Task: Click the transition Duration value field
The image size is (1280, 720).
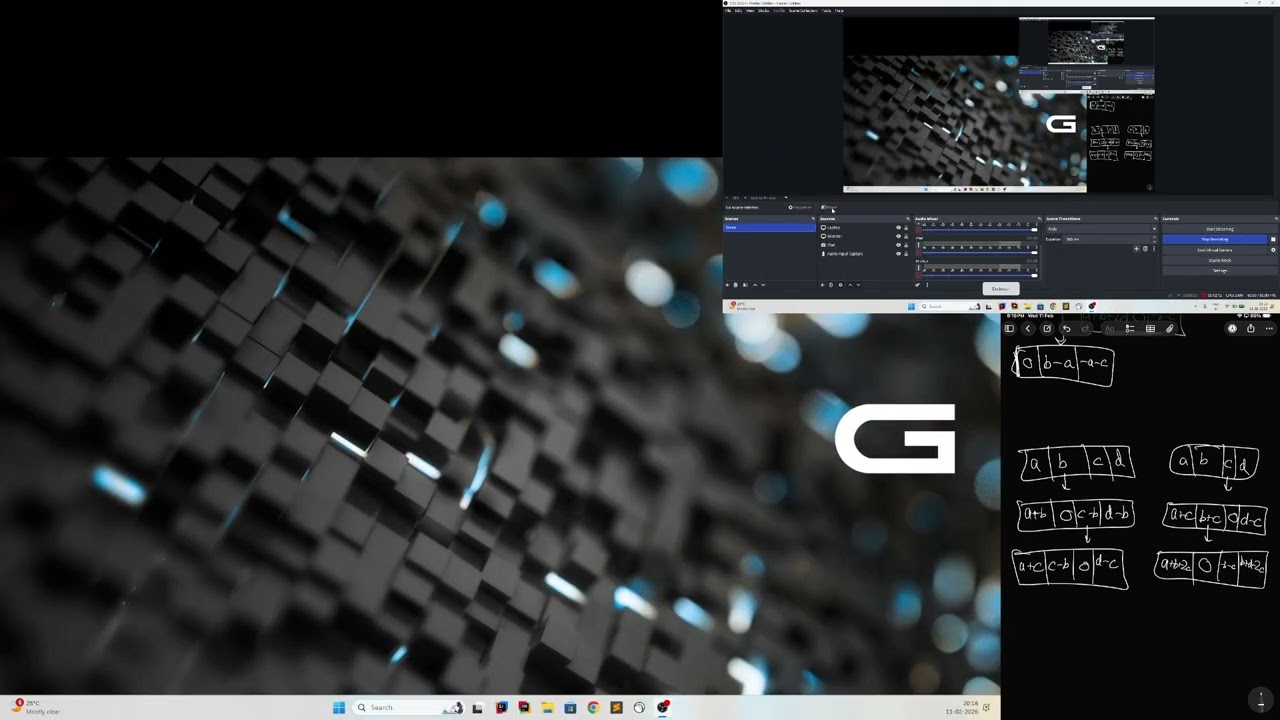Action: pyautogui.click(x=1106, y=239)
